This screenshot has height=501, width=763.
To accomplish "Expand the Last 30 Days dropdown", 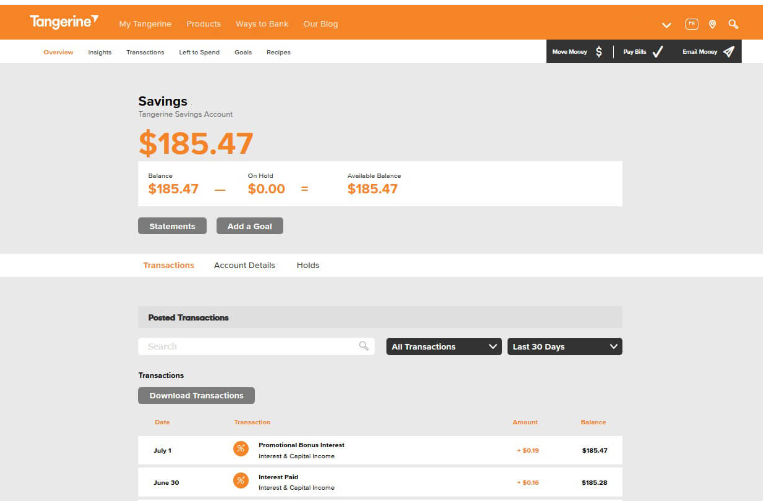I will coord(564,346).
